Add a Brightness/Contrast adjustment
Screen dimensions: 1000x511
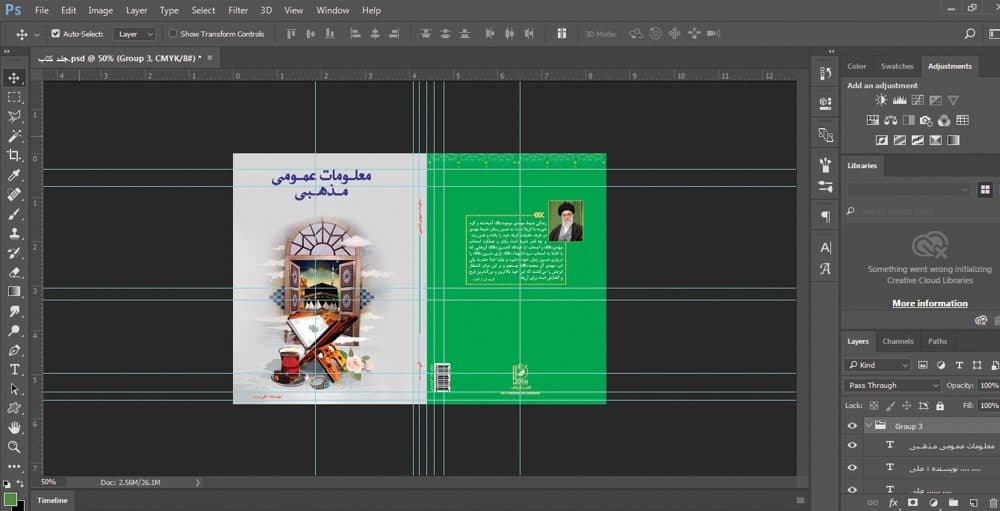(x=881, y=100)
